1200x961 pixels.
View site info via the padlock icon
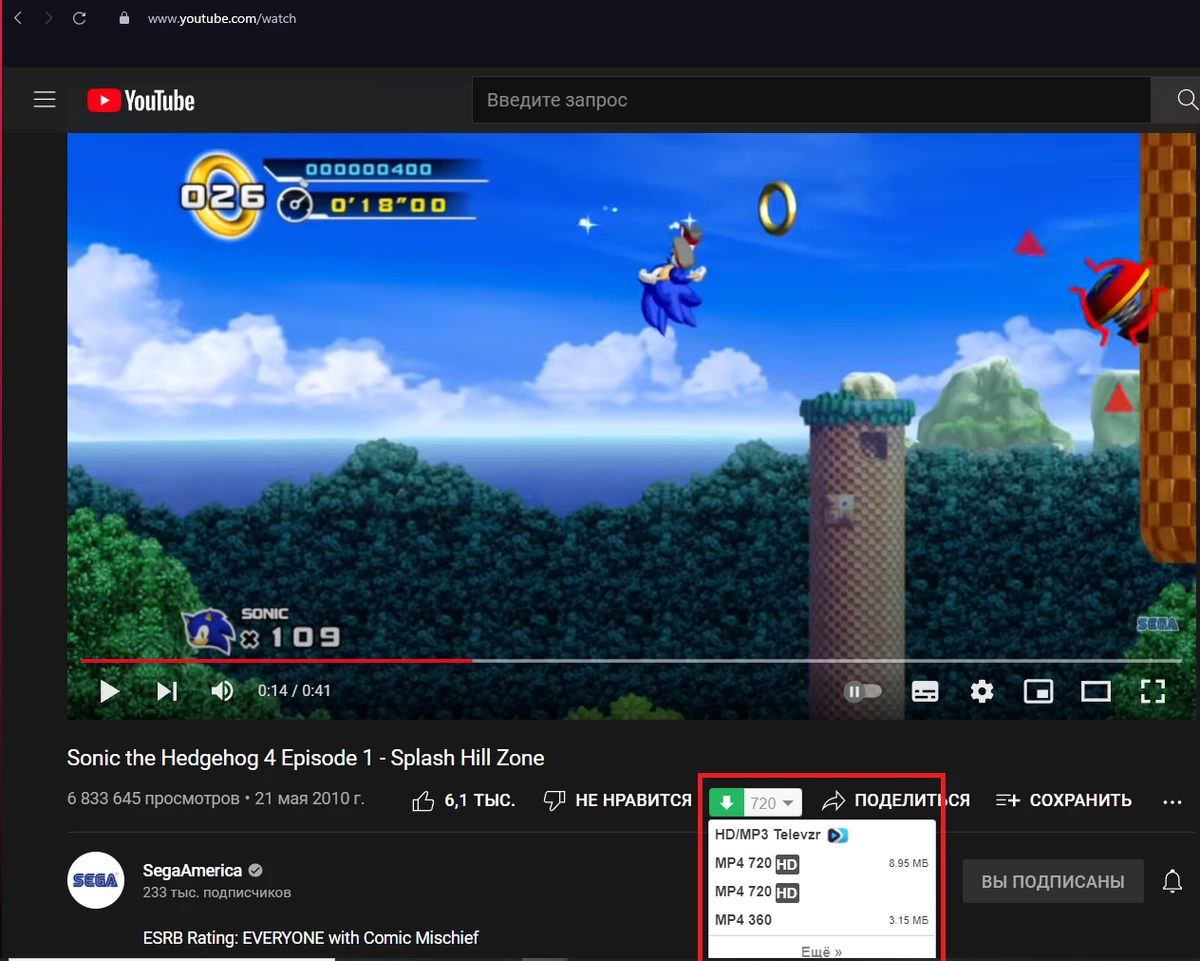124,18
